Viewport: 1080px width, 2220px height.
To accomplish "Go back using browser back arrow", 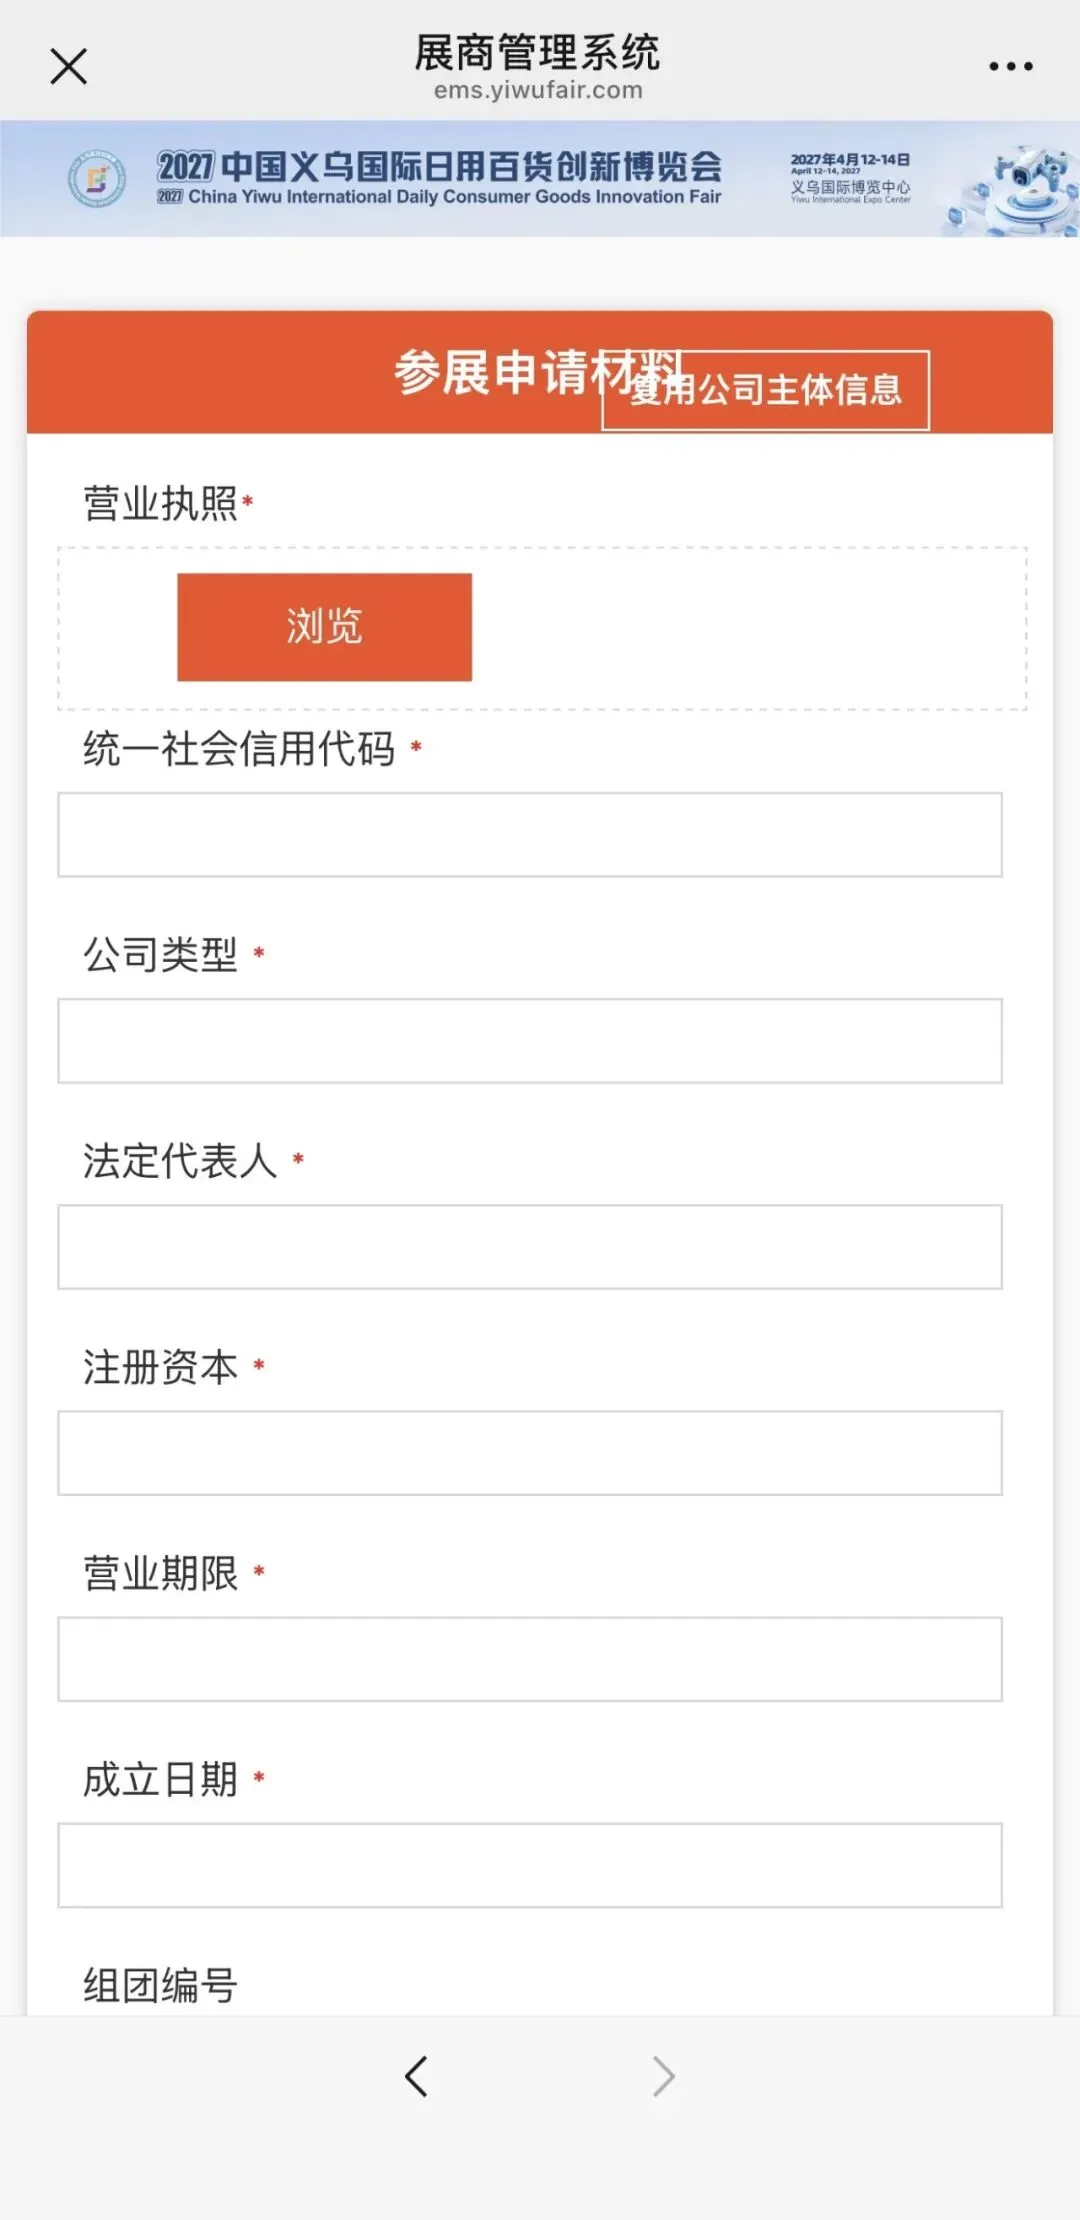I will click(416, 2077).
